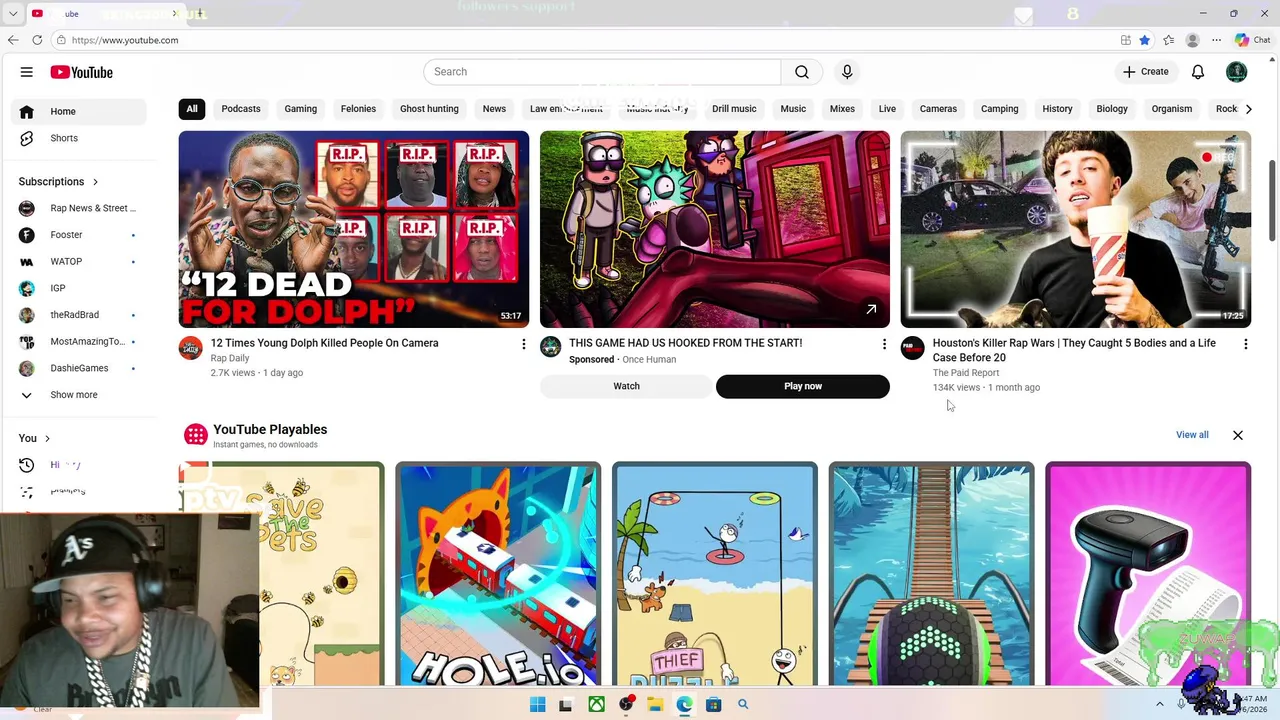Click the YouTube logo

[82, 72]
